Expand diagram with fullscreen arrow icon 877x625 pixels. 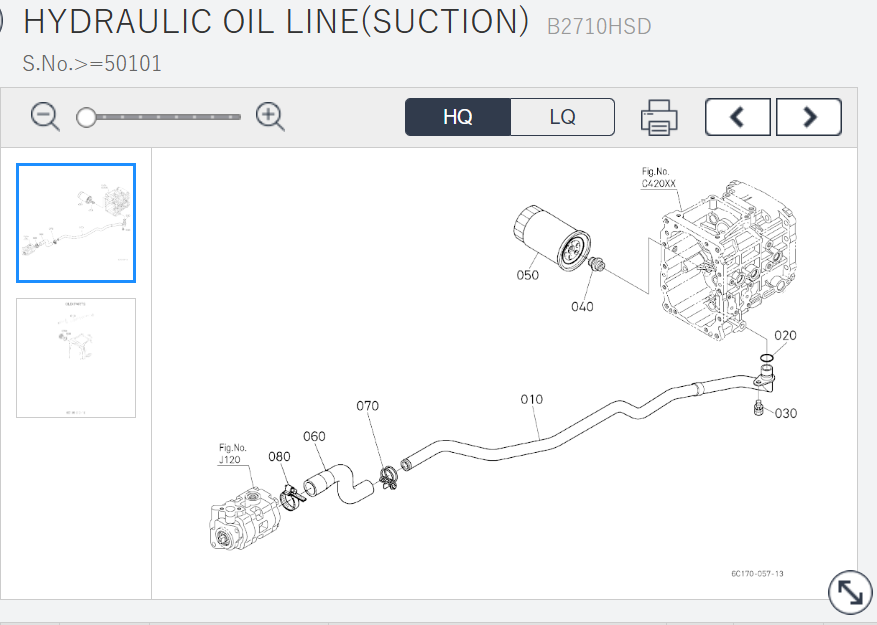(x=849, y=593)
